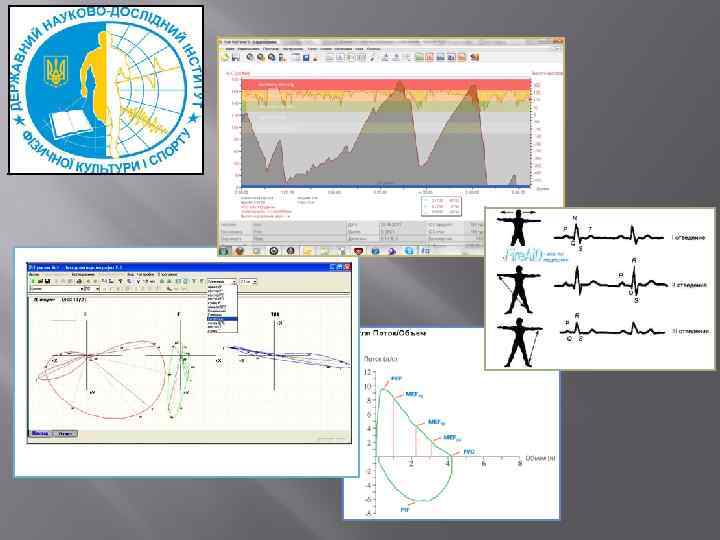Switch to the blue Вектор tab at window bottom
720x540 pixels.
[x=40, y=433]
